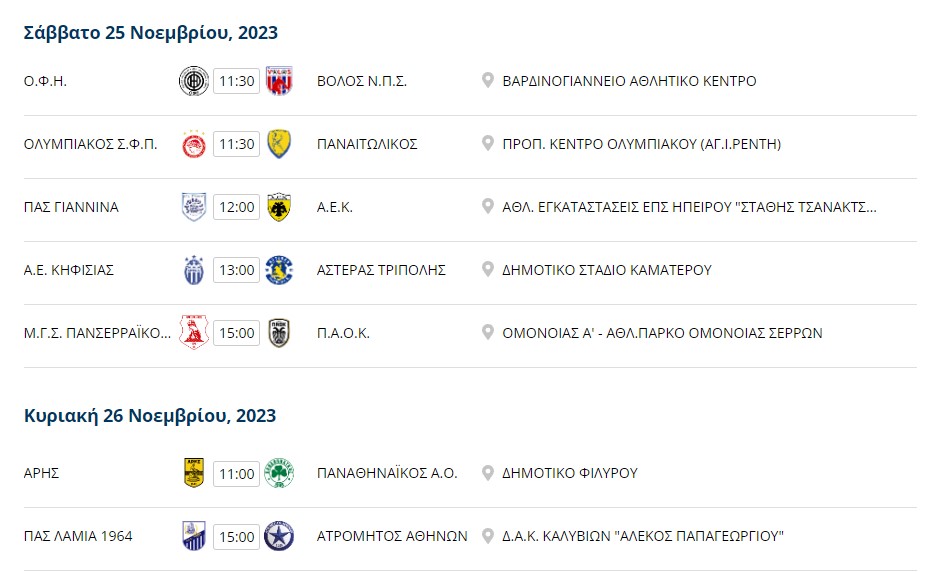This screenshot has width=942, height=572.
Task: Select the ΑΡΗΣ yellow crest
Action: (193, 473)
